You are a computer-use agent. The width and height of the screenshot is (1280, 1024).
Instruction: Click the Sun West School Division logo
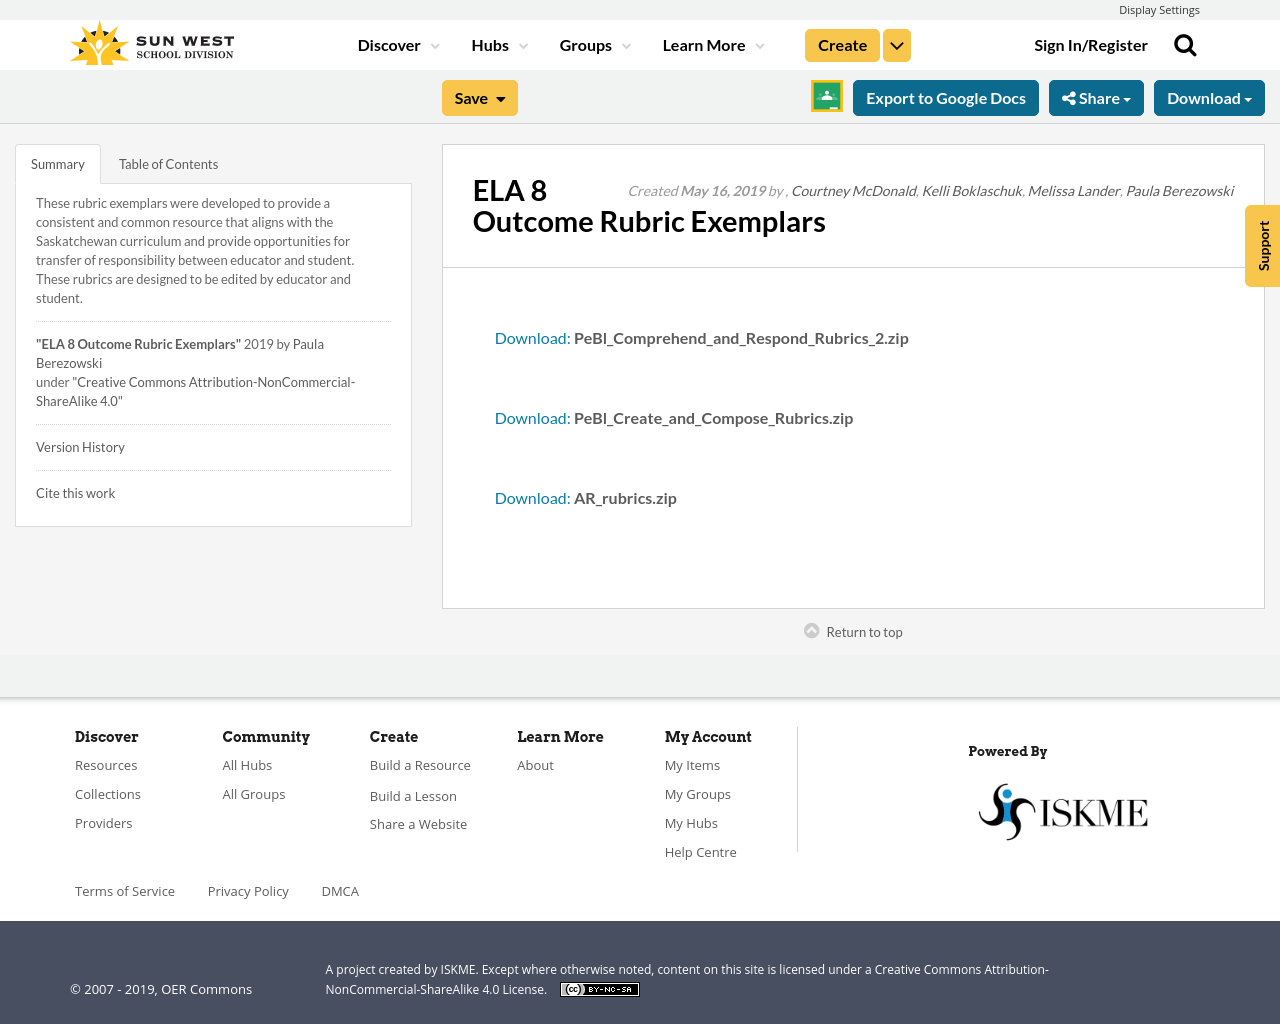pyautogui.click(x=150, y=42)
